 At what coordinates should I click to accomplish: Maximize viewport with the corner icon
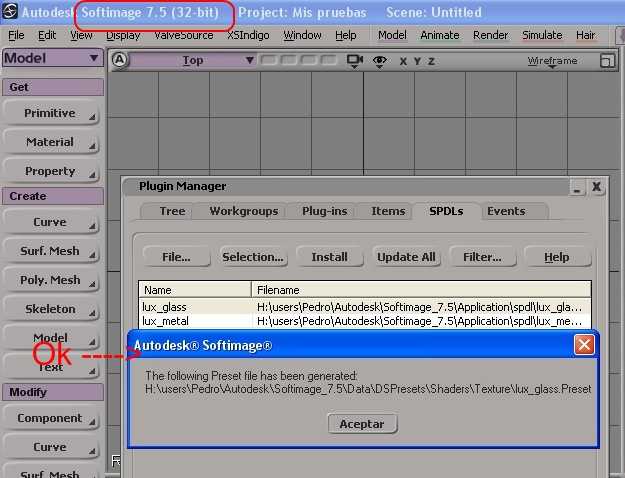(607, 61)
